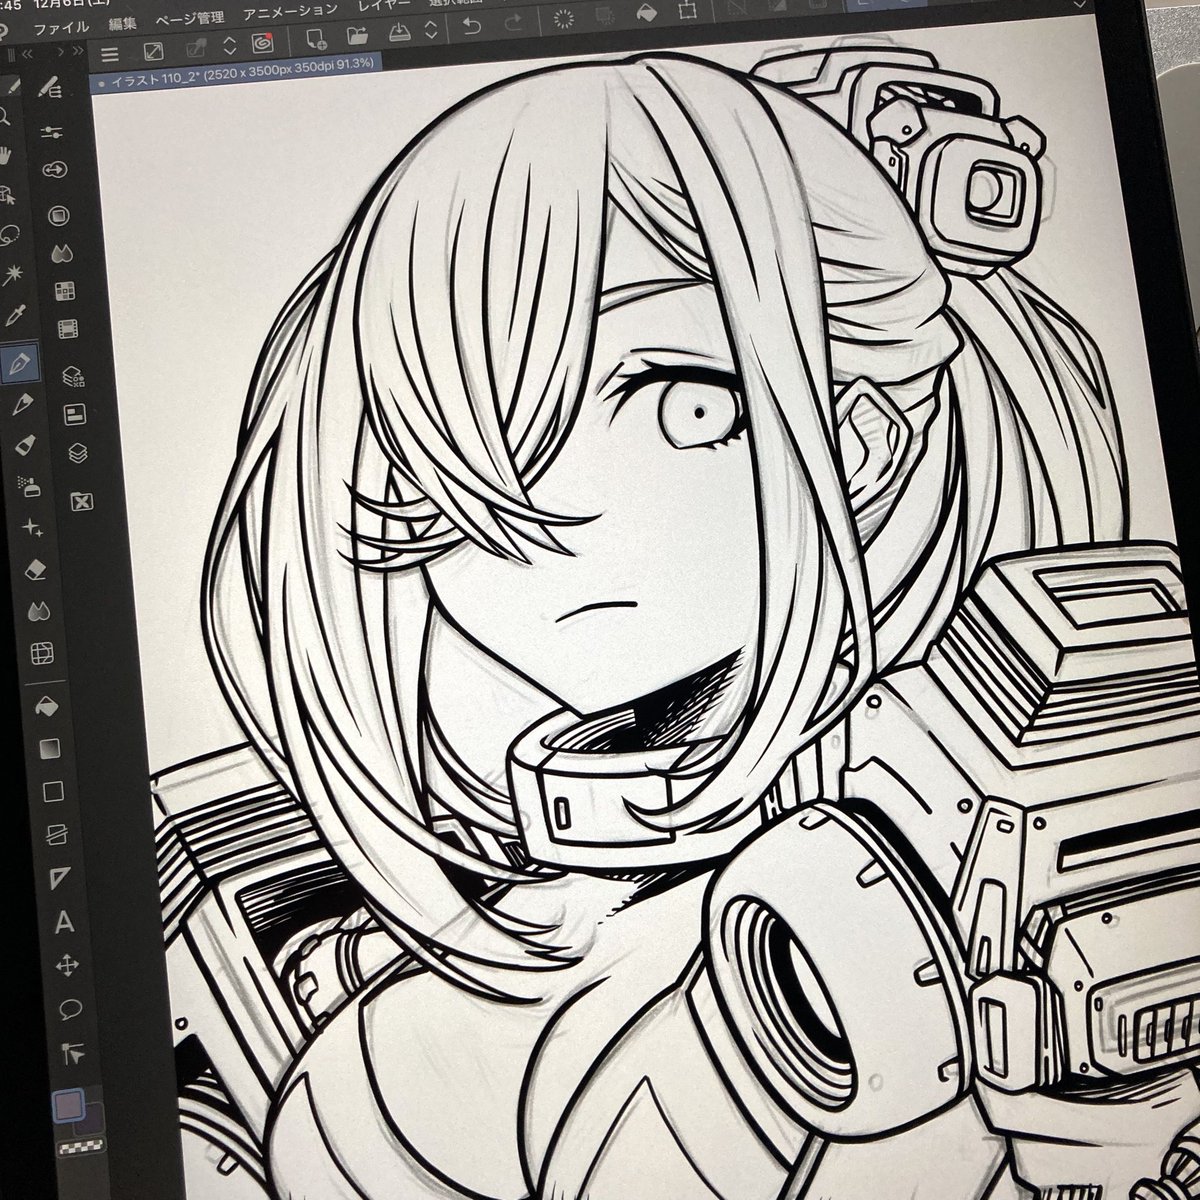
Task: Select the Eyedropper tool
Action: (x=15, y=317)
